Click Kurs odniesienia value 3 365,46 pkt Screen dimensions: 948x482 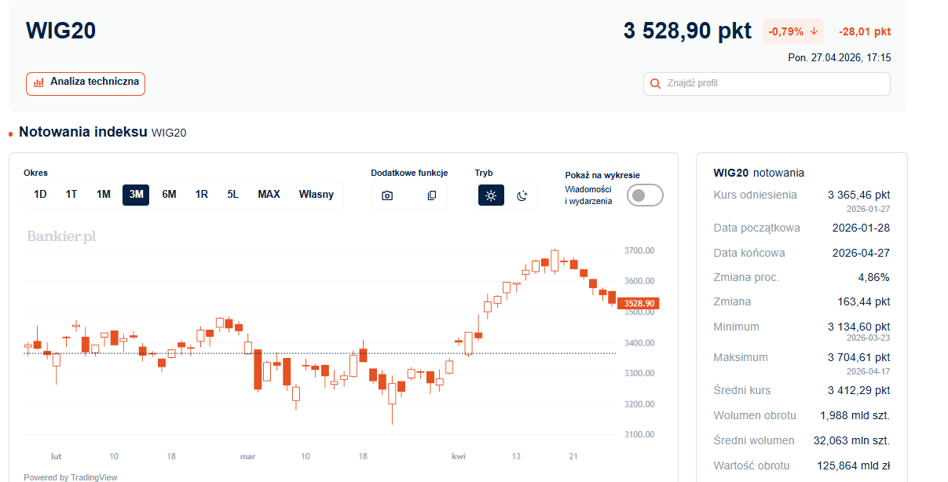tap(859, 195)
